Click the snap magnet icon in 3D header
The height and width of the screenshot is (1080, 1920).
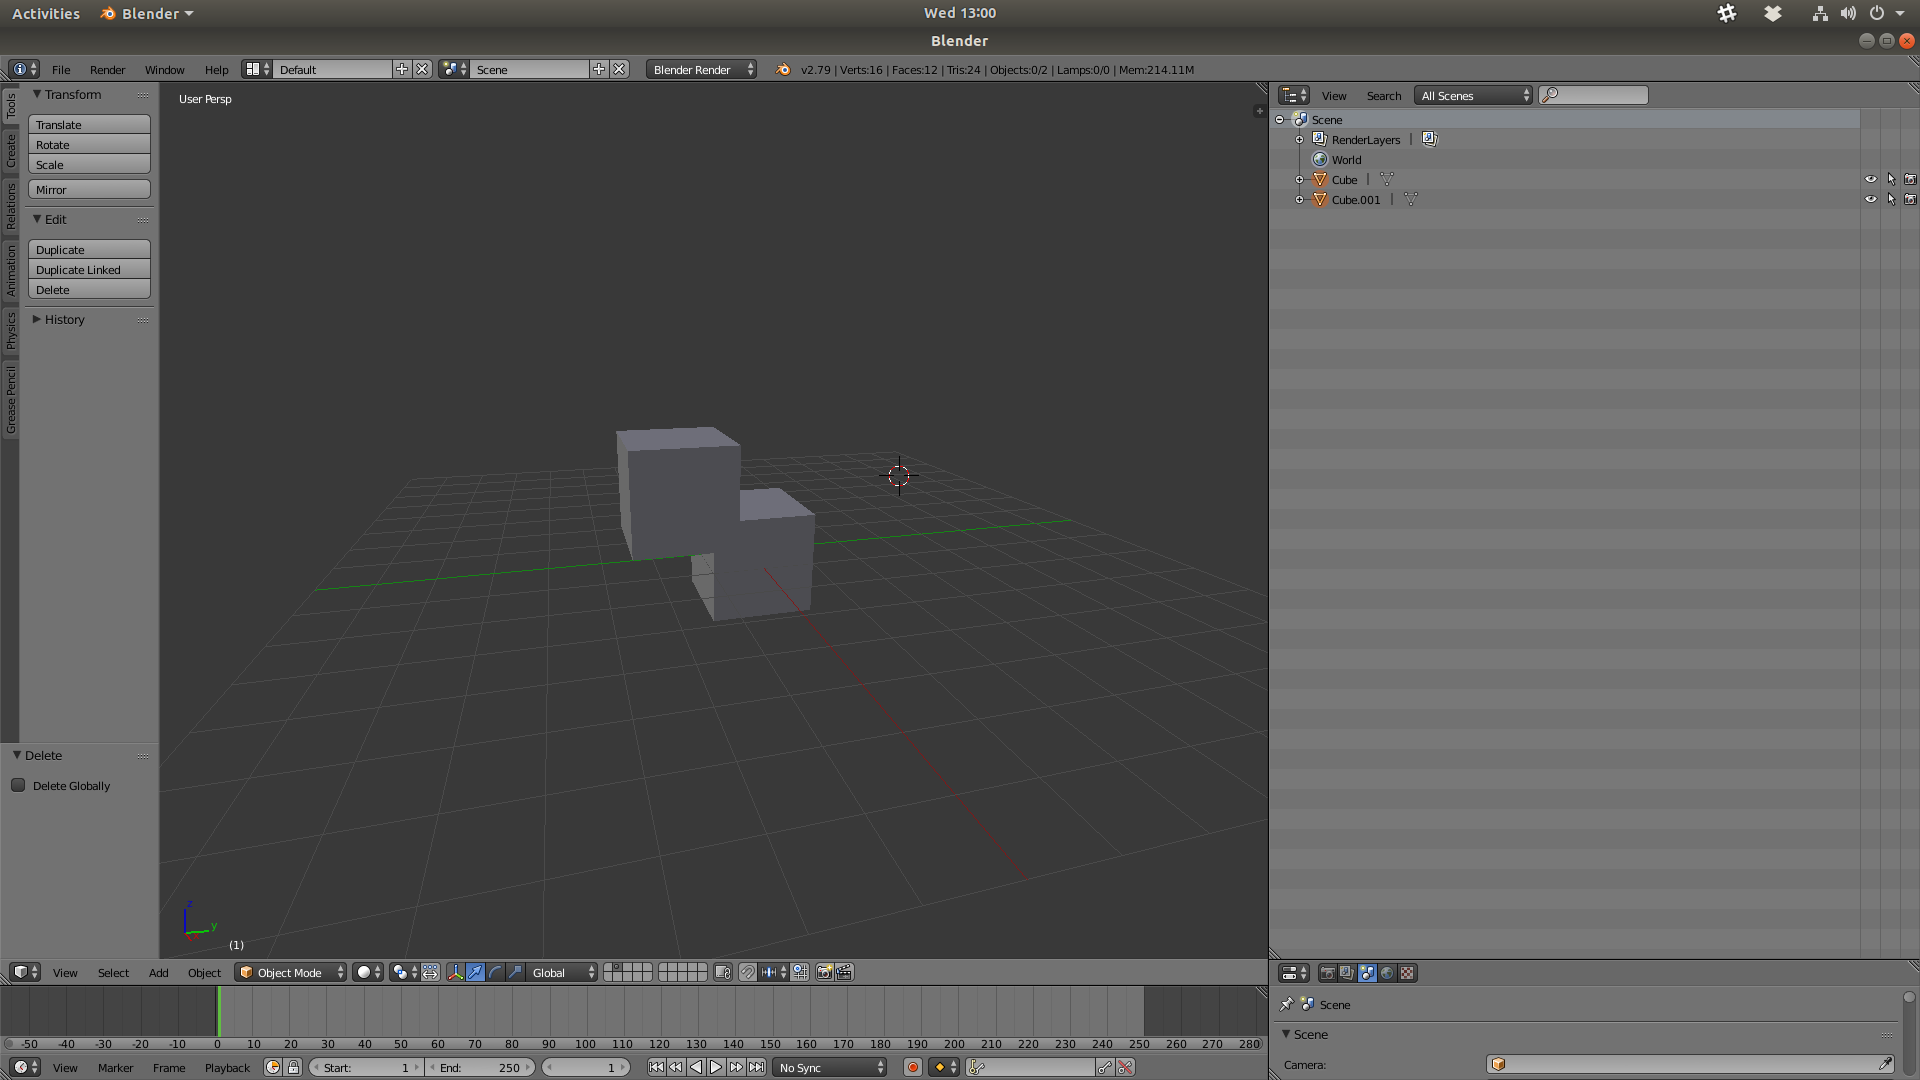(x=747, y=973)
